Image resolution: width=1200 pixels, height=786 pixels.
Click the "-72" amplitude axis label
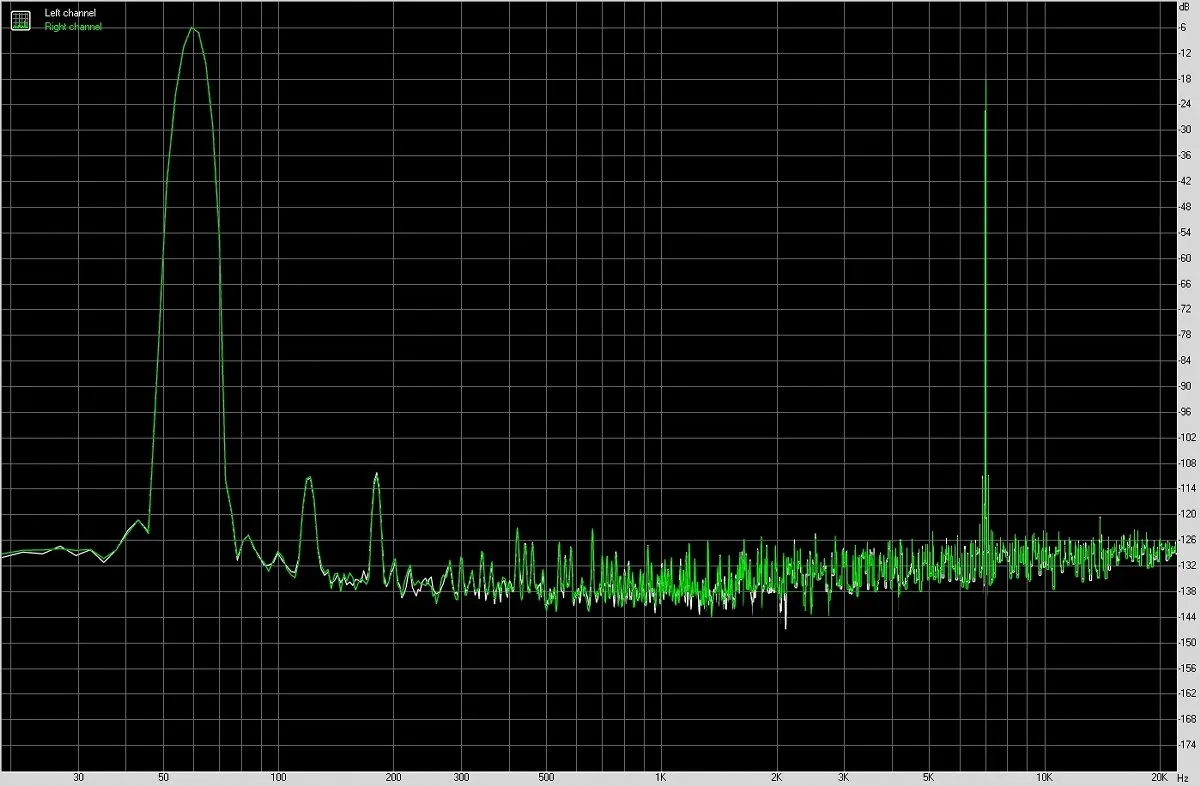(x=1185, y=309)
